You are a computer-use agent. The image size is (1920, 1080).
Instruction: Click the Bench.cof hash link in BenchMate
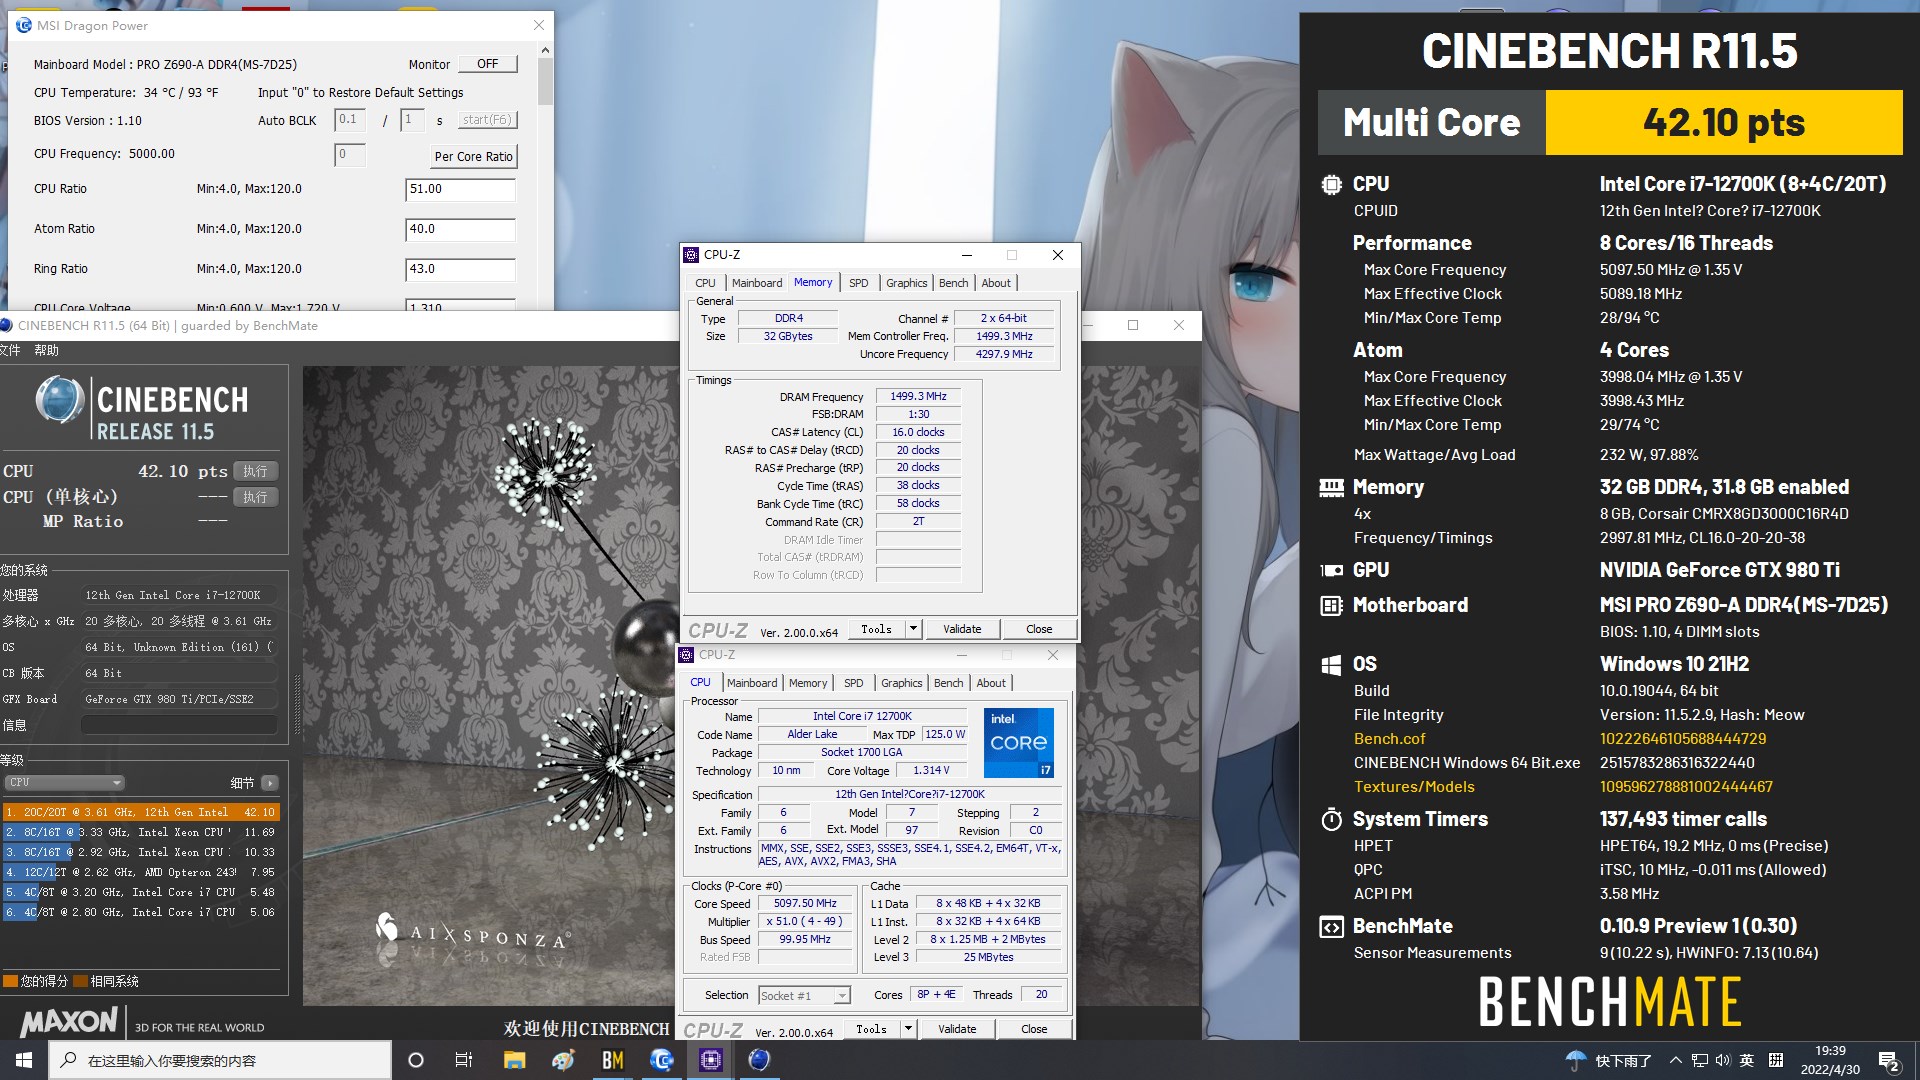pyautogui.click(x=1683, y=739)
